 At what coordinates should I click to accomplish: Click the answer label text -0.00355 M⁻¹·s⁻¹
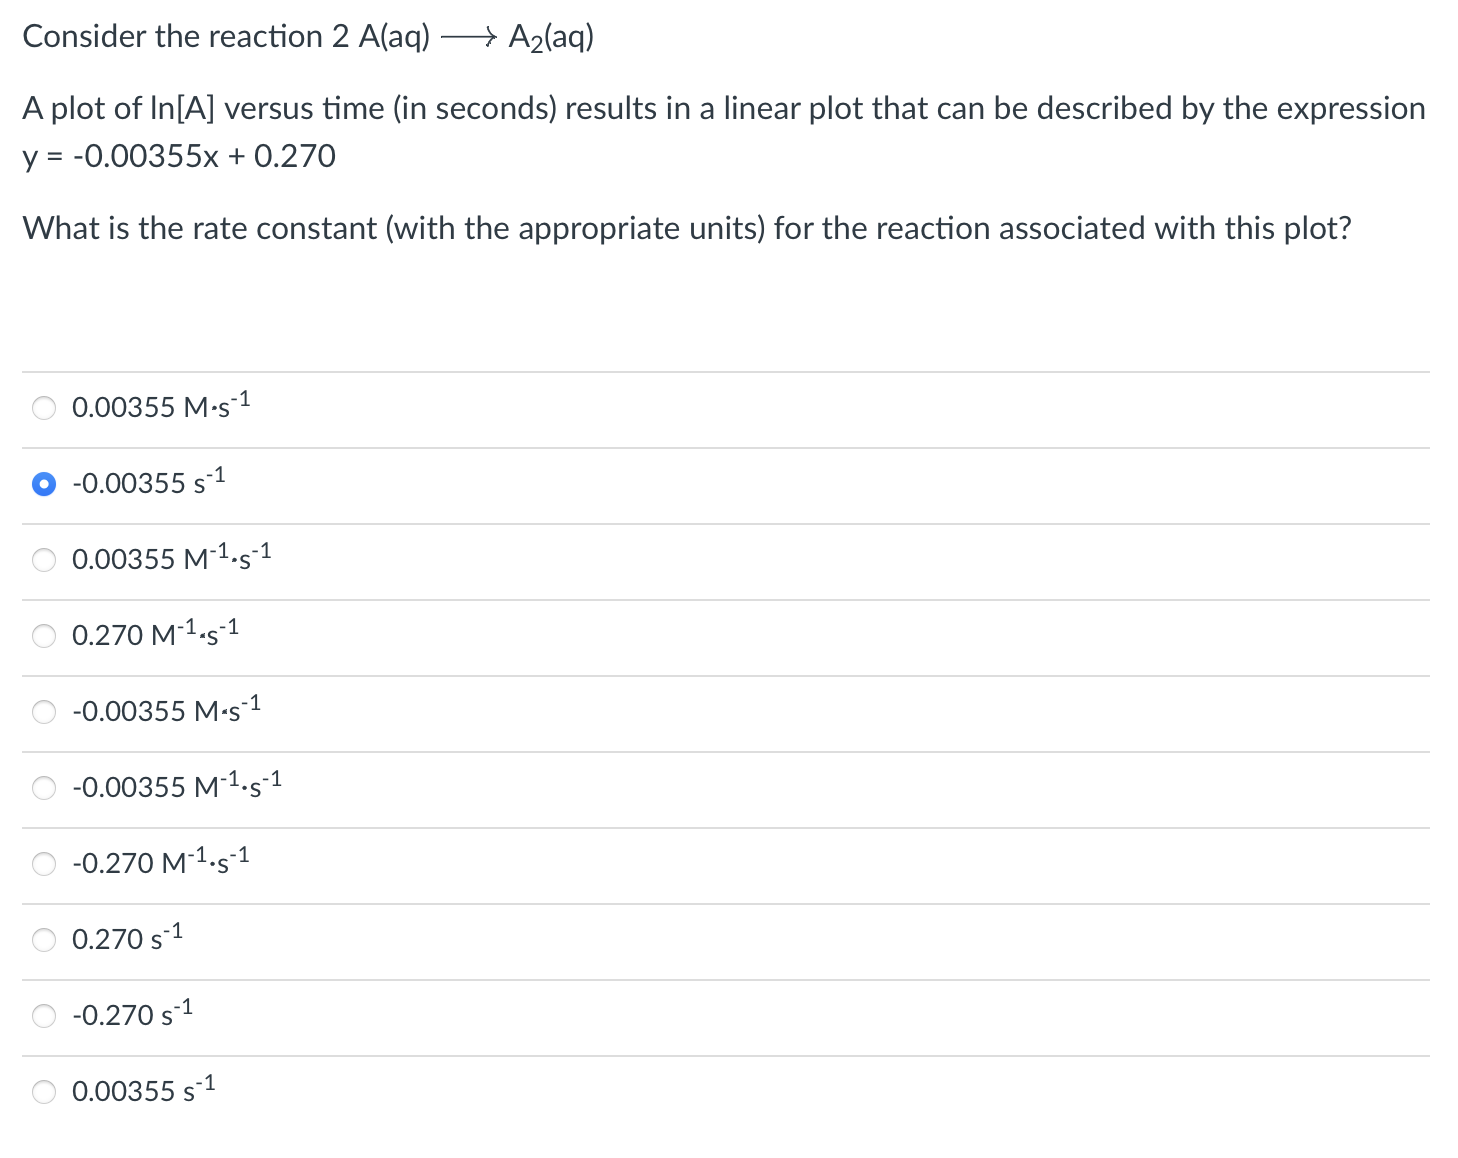point(177,785)
